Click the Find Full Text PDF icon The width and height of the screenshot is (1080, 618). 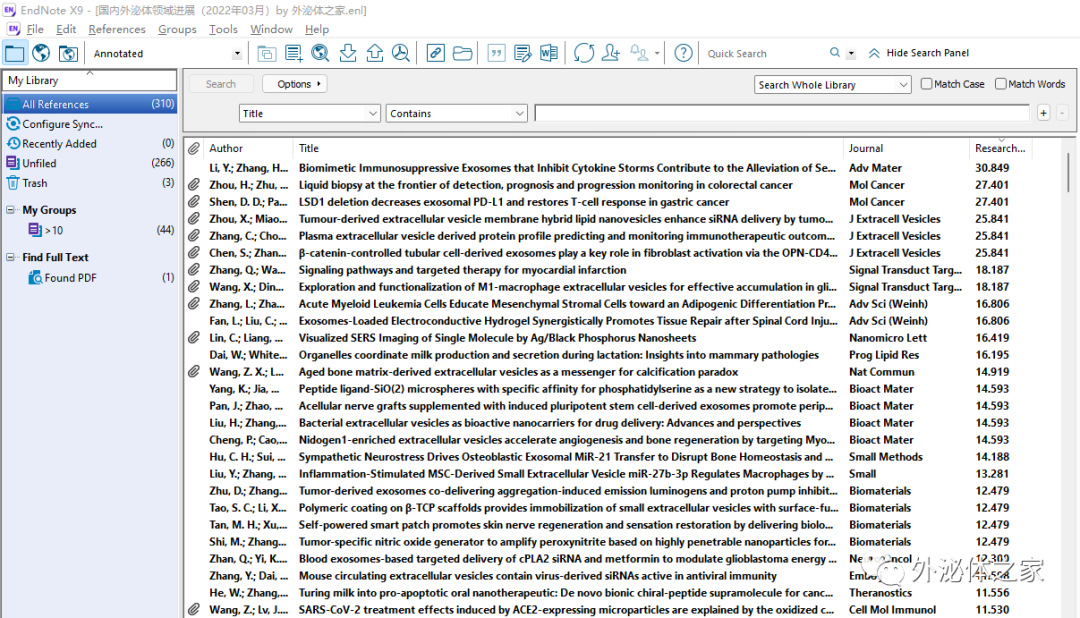click(401, 53)
